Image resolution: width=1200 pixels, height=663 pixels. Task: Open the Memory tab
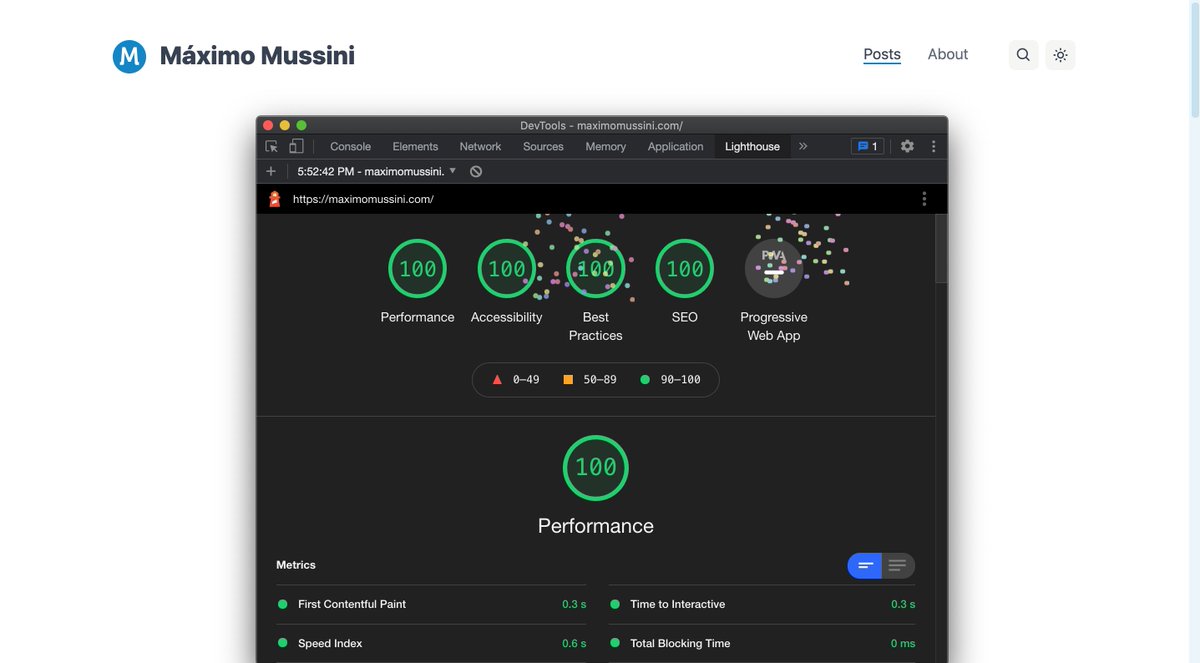[605, 146]
